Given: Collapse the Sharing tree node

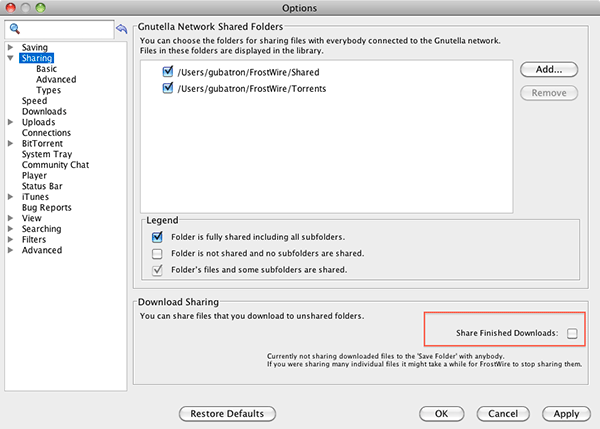Looking at the screenshot, I should point(11,58).
